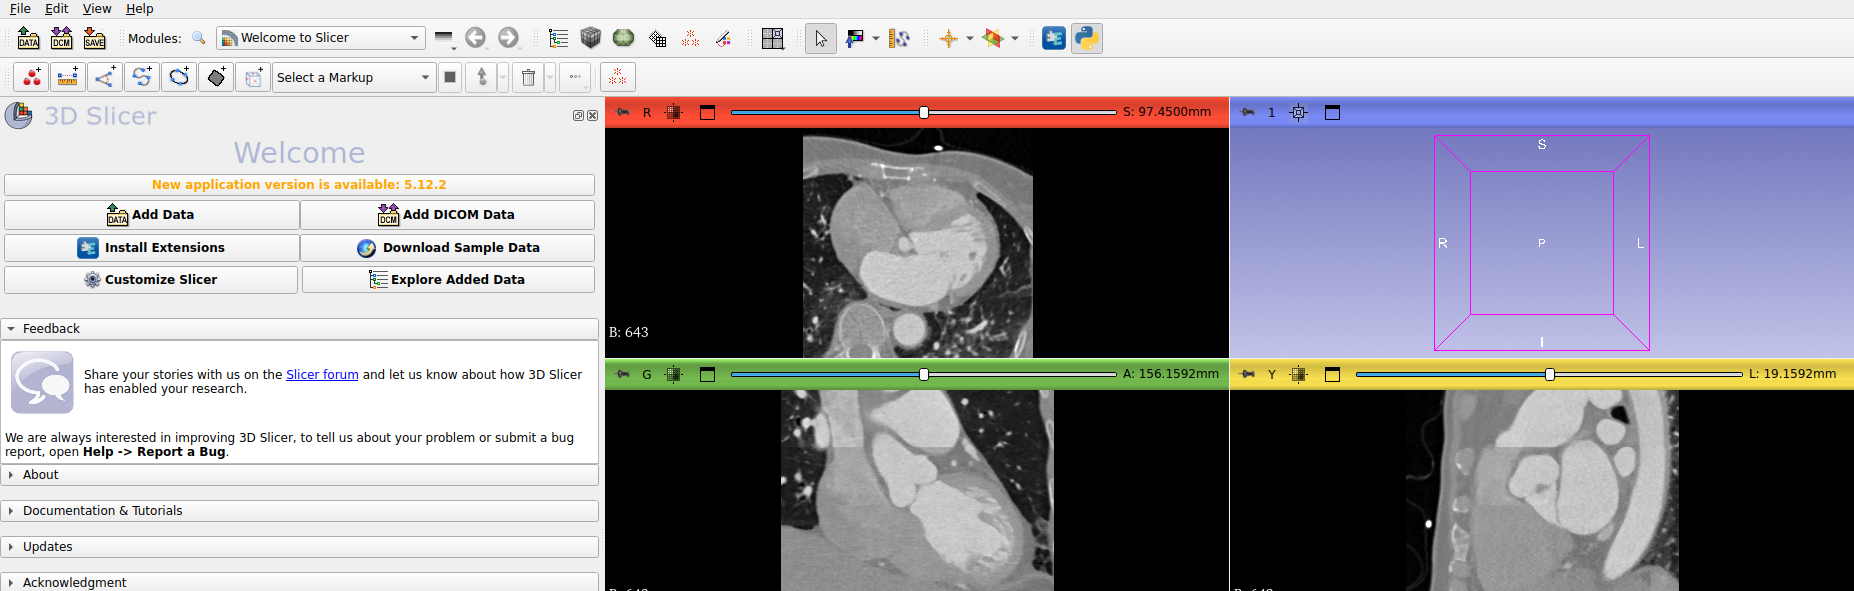This screenshot has width=1854, height=591.
Task: Open the delete markup dropdown arrow
Action: [550, 77]
